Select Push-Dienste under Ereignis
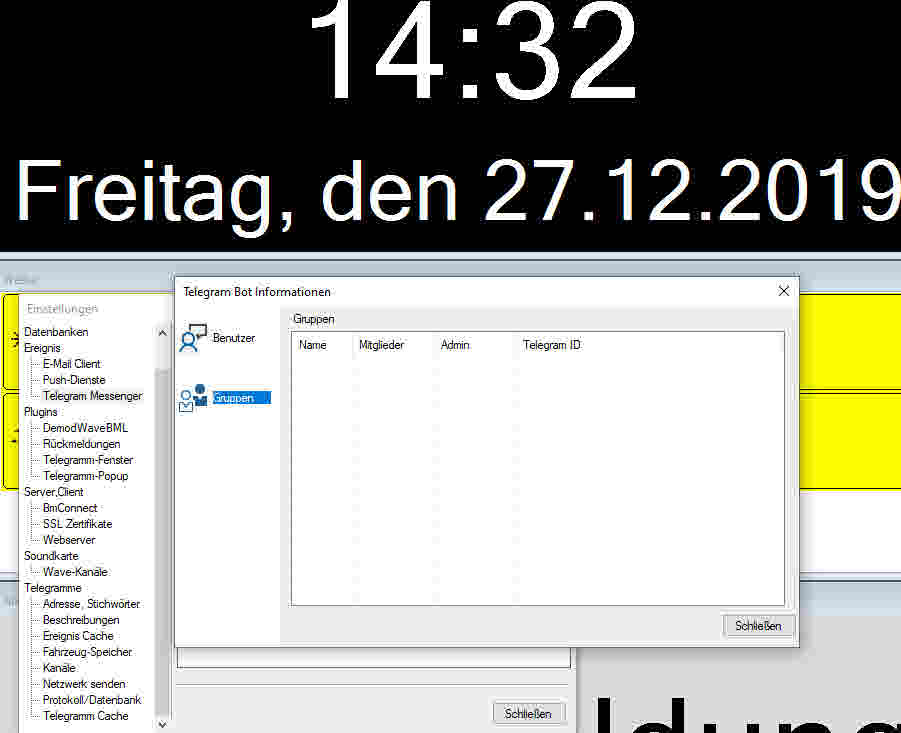Viewport: 901px width, 733px height. [x=74, y=380]
